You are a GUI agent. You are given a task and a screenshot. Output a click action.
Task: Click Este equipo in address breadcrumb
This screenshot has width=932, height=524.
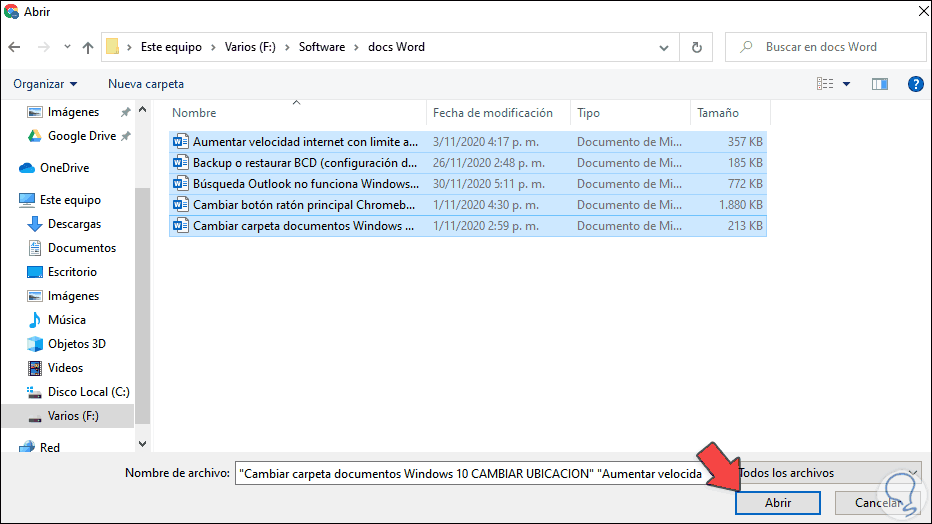click(171, 47)
